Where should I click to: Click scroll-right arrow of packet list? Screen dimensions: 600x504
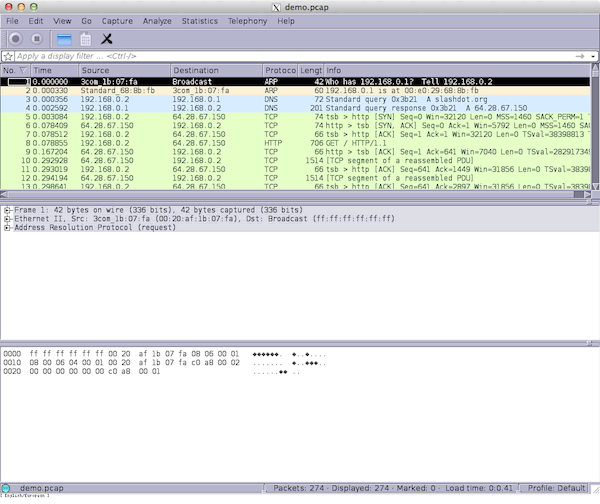(588, 194)
